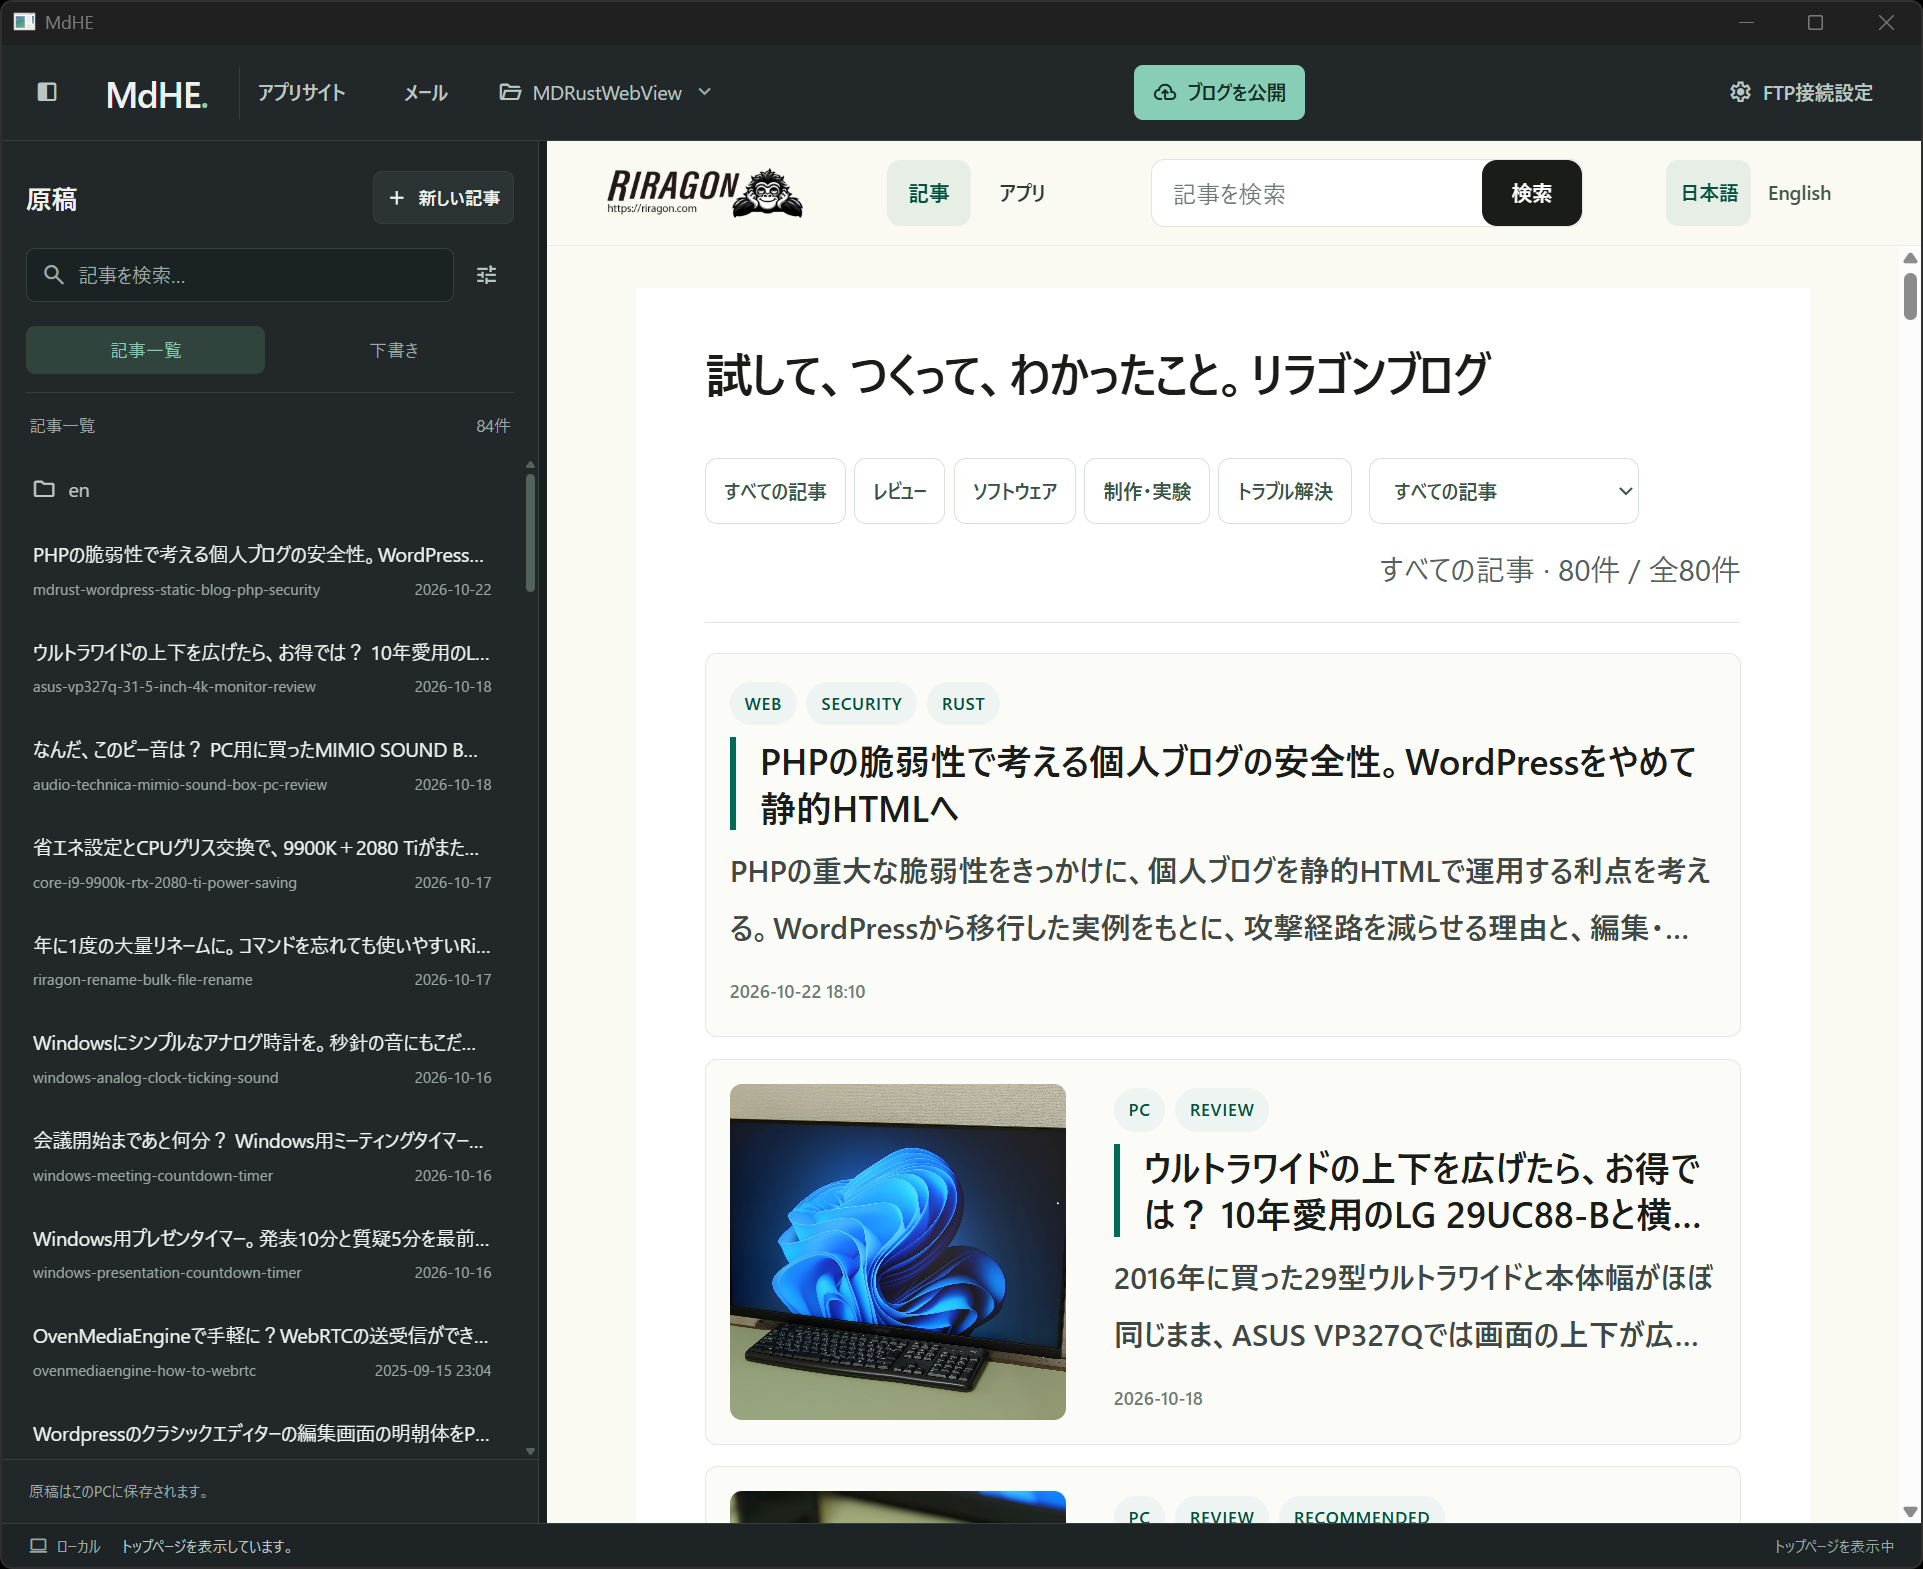This screenshot has height=1569, width=1923.
Task: Select the 記事 site navigation tab
Action: click(x=928, y=193)
